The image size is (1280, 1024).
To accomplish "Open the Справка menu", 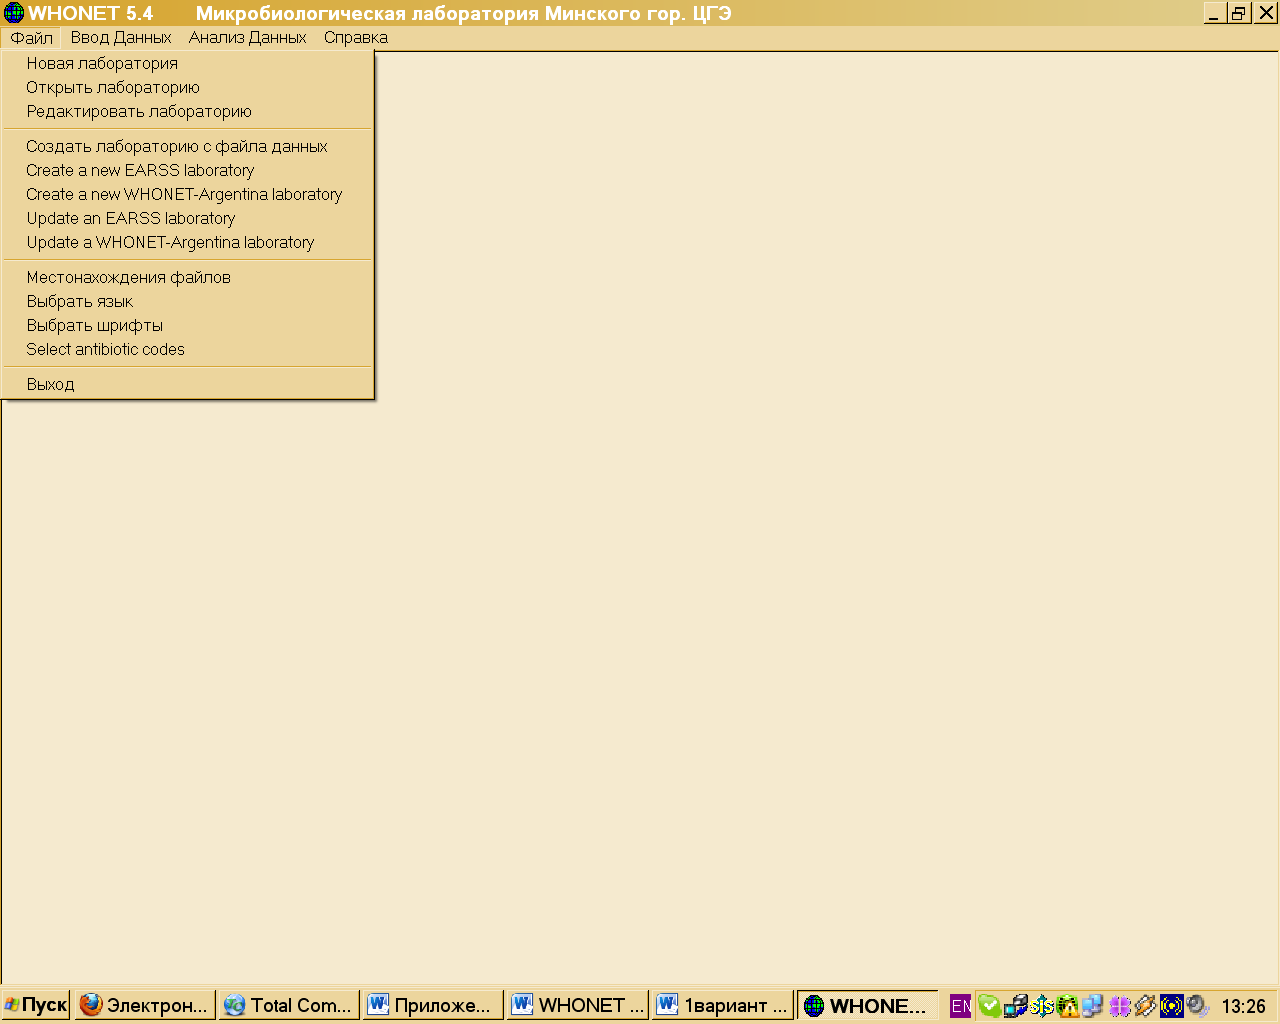I will (x=355, y=38).
